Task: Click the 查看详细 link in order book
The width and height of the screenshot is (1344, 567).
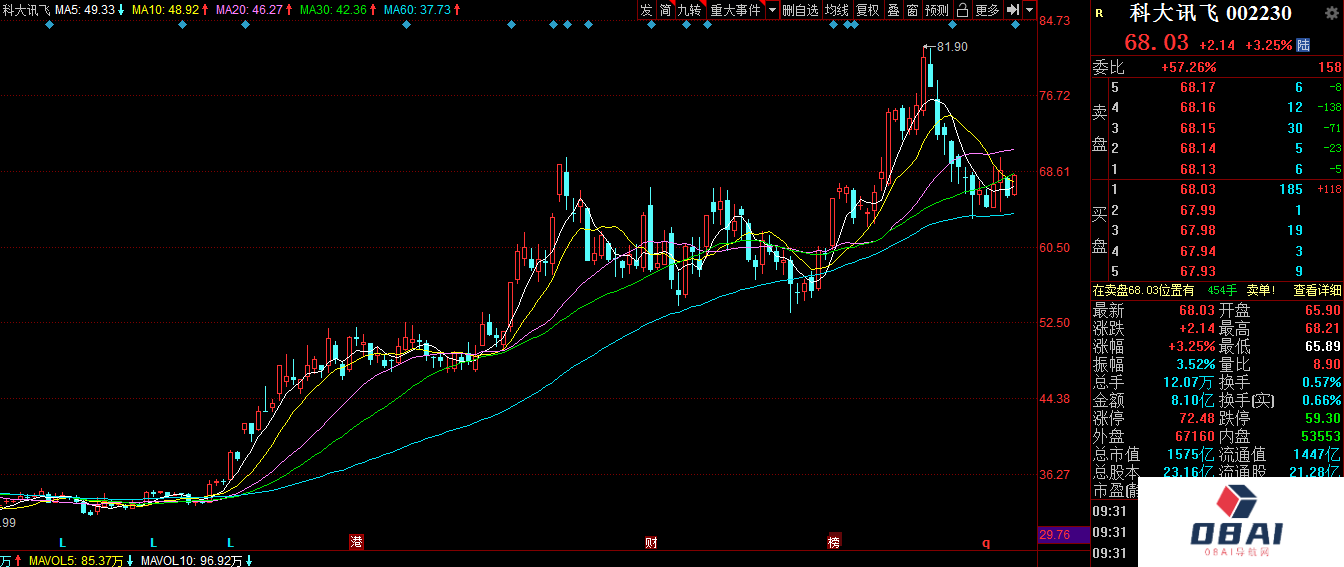Action: pyautogui.click(x=1317, y=290)
